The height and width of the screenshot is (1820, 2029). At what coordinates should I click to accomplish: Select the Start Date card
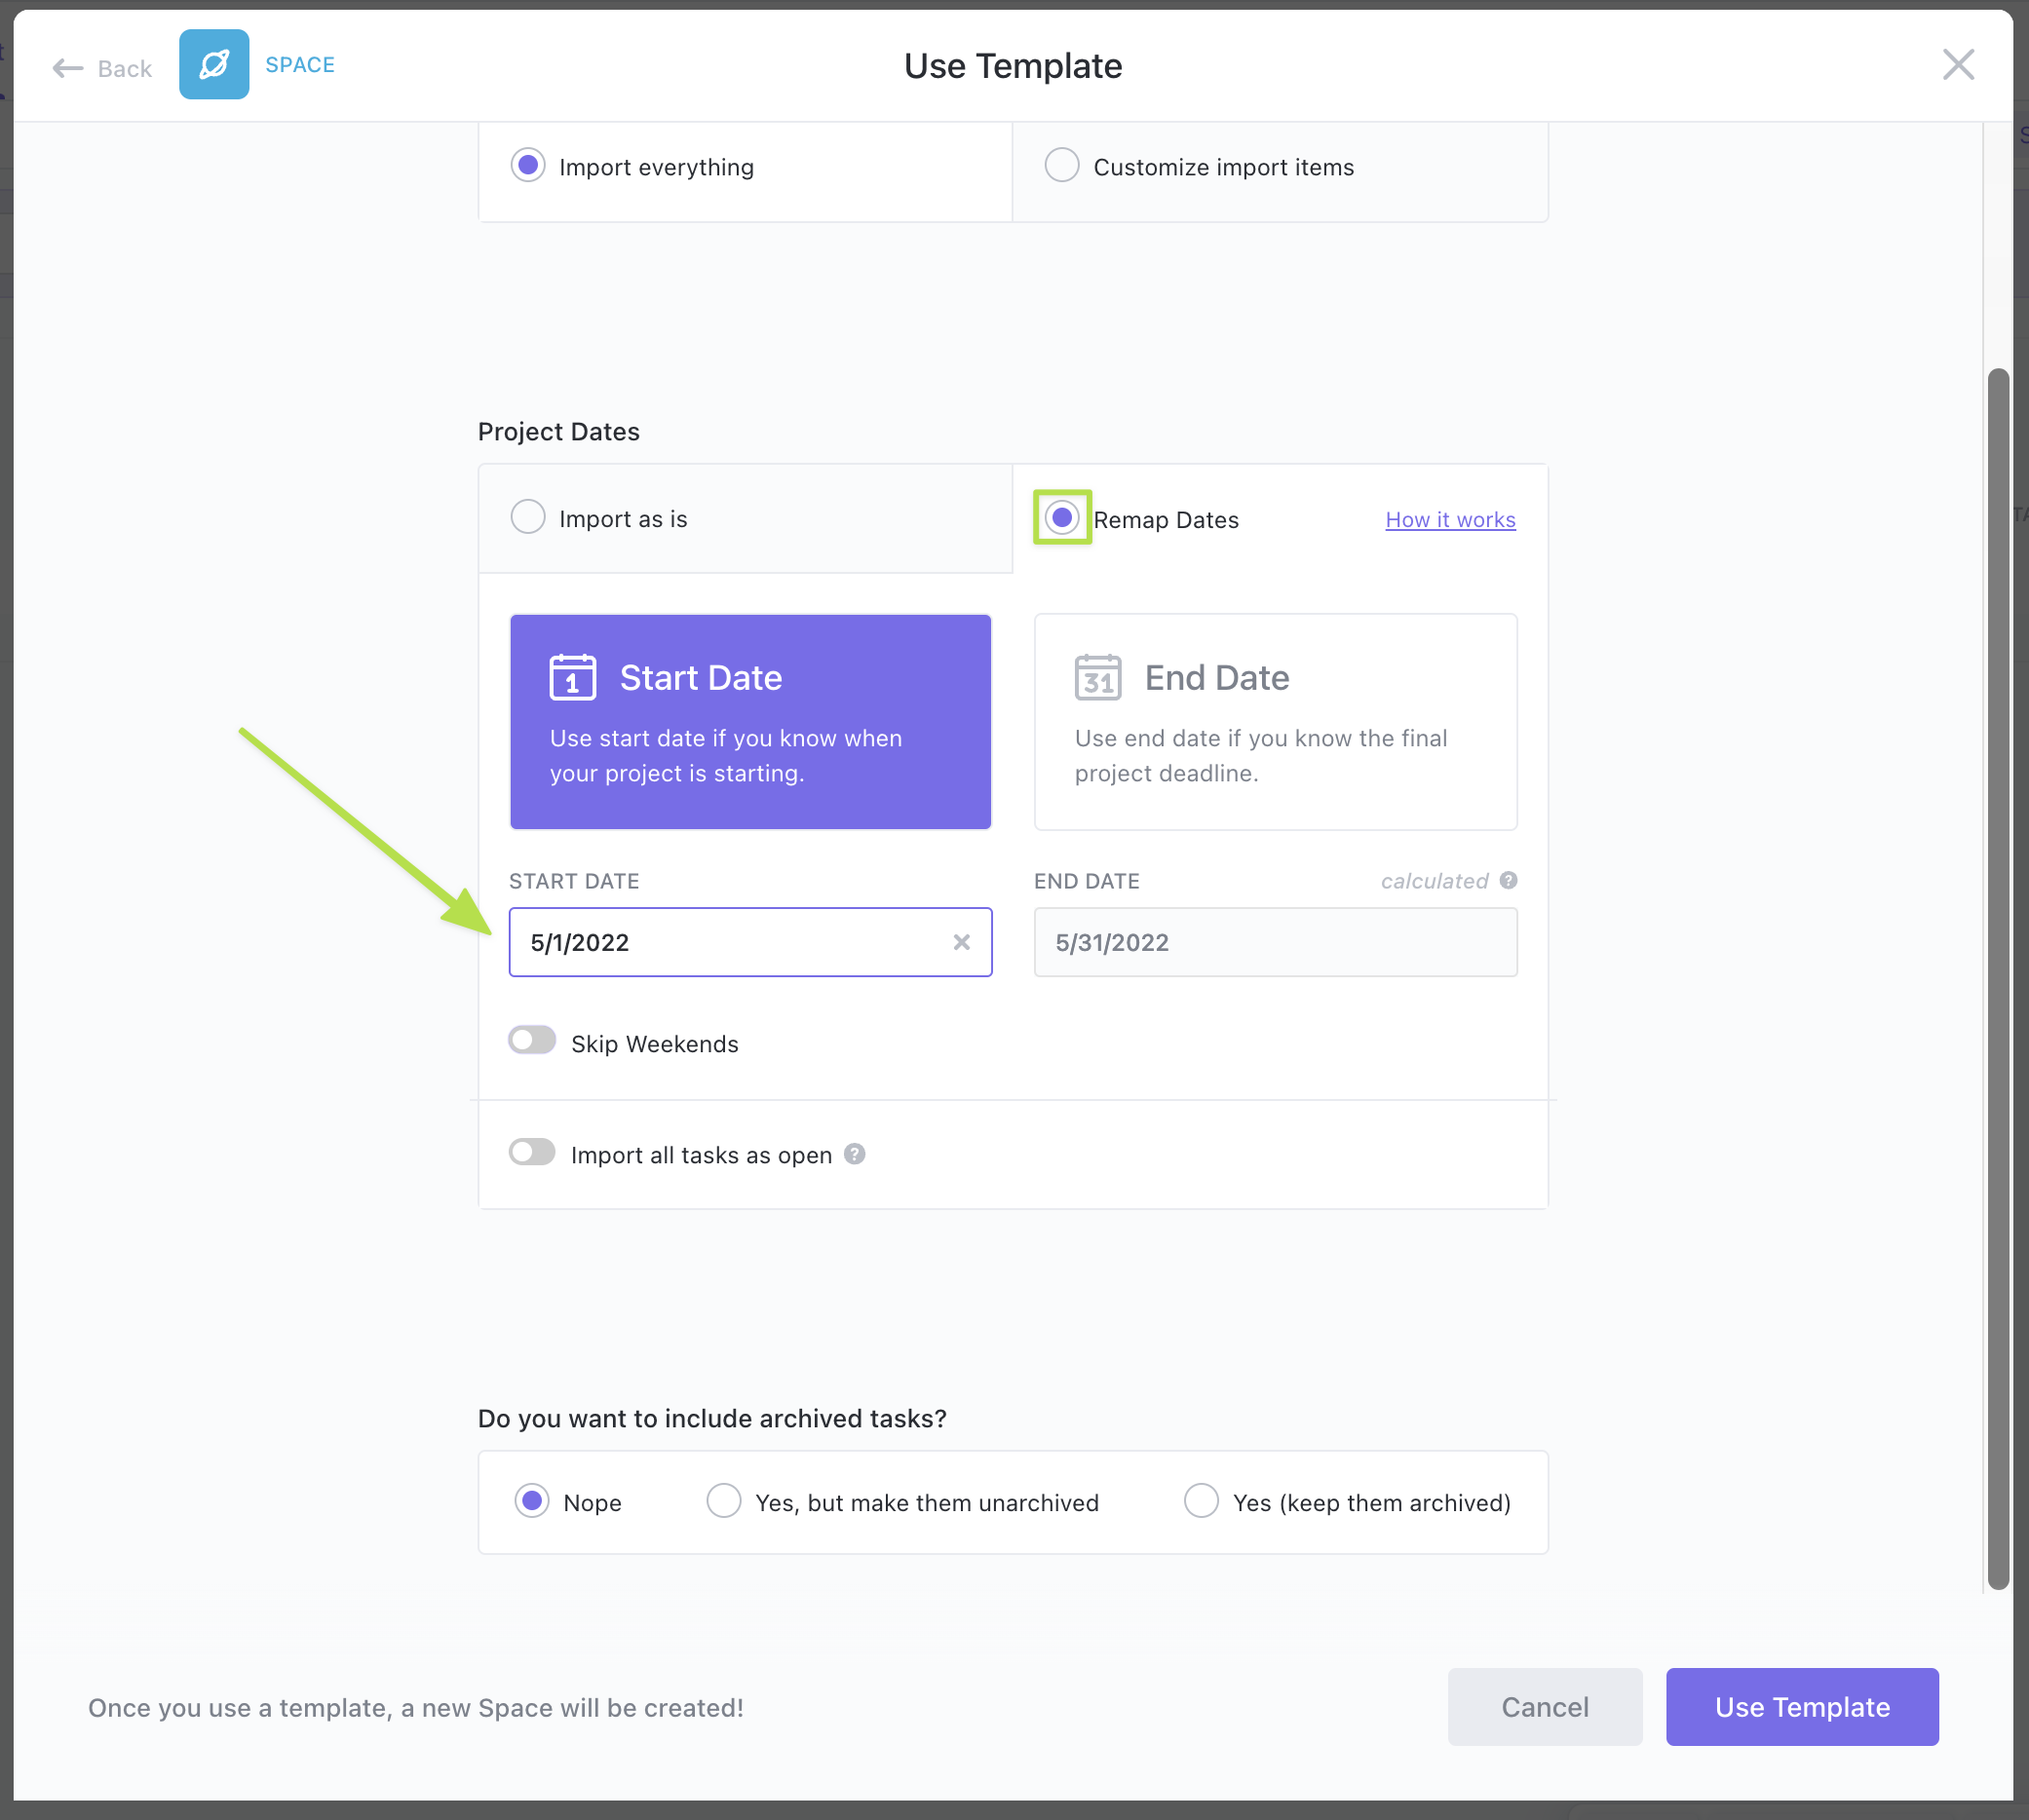coord(750,721)
